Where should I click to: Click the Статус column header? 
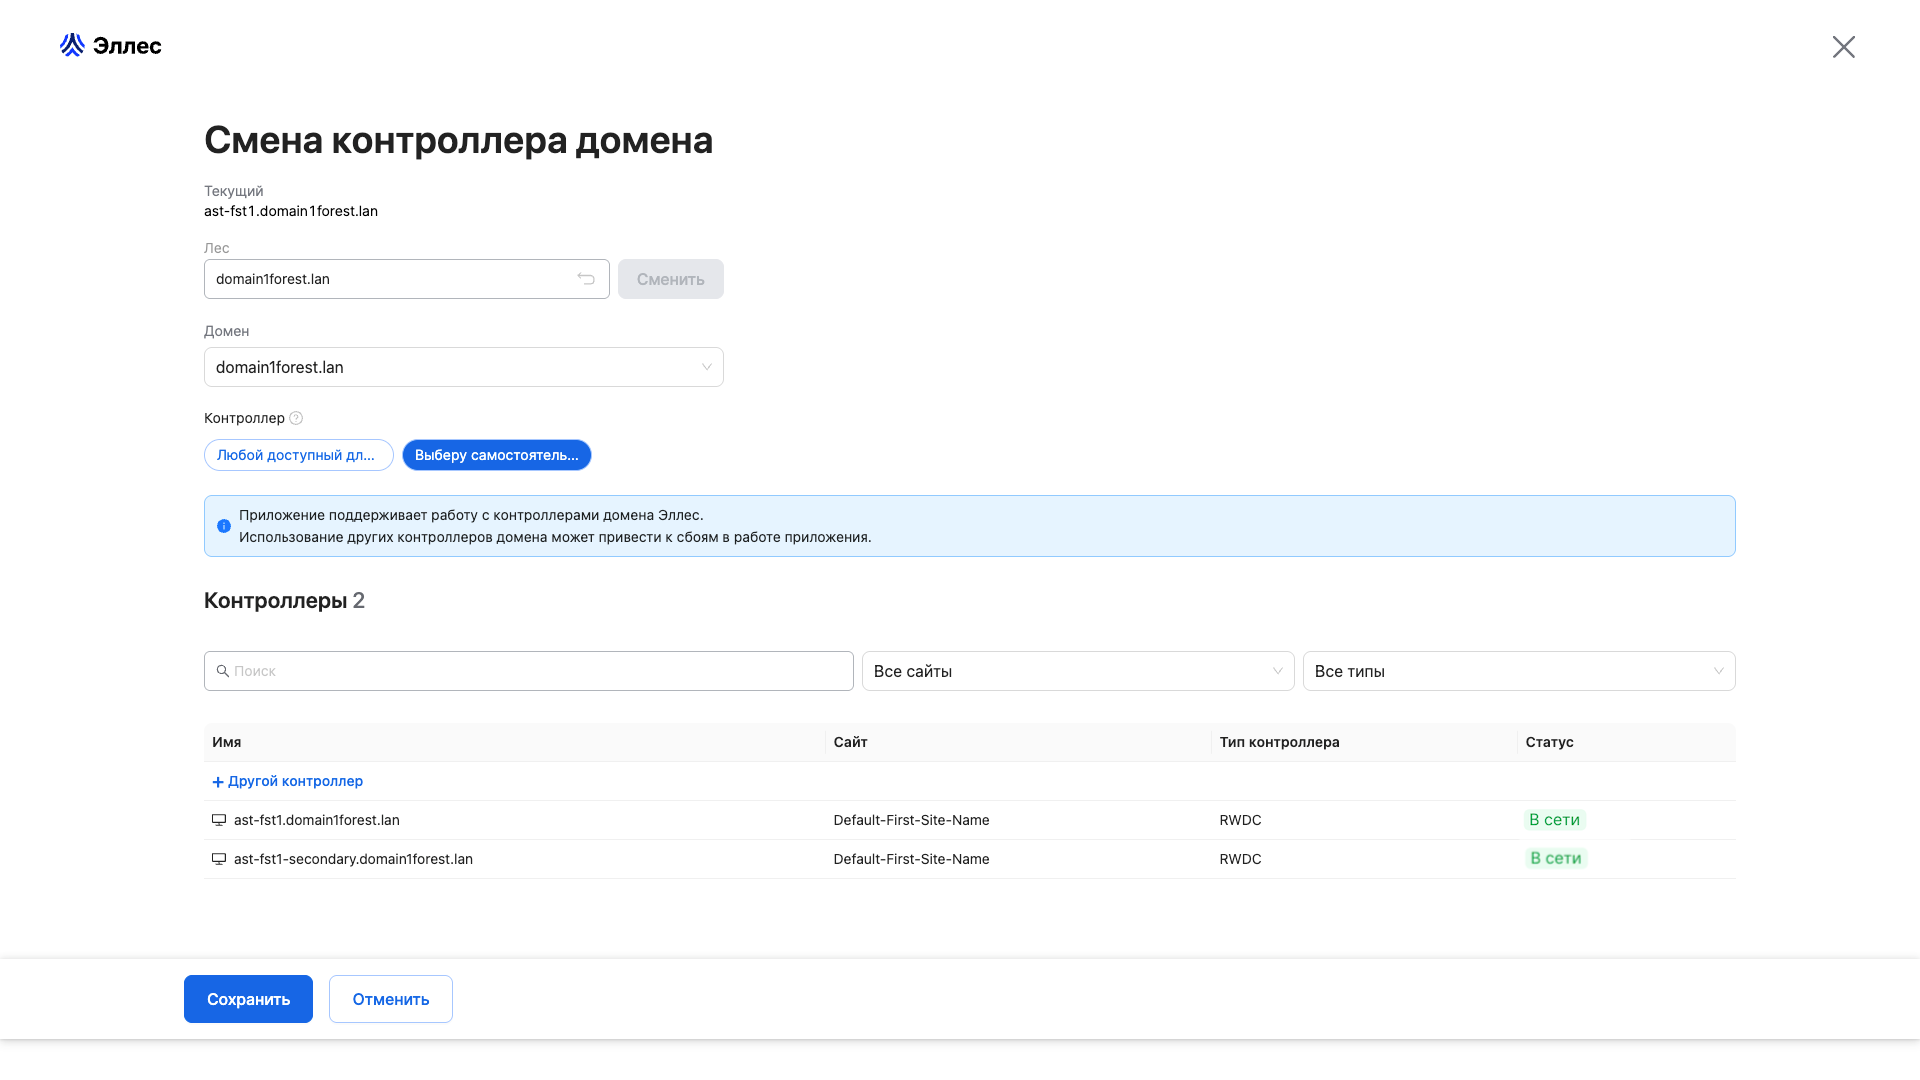1549,742
